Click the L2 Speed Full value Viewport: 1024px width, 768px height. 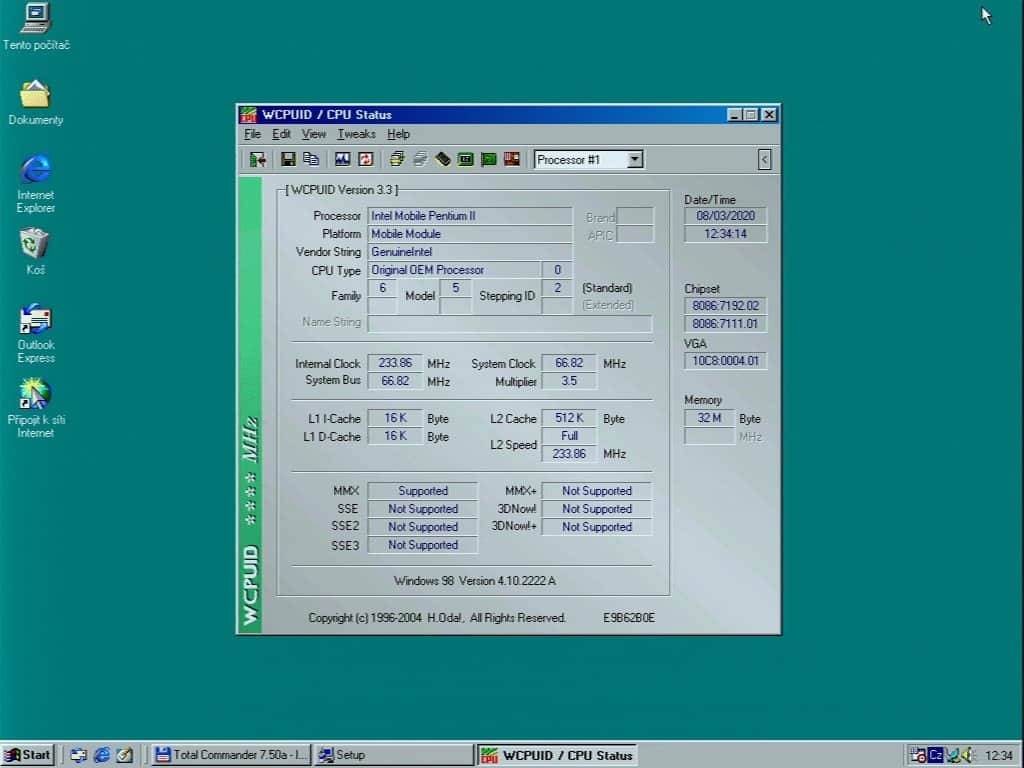tap(569, 436)
